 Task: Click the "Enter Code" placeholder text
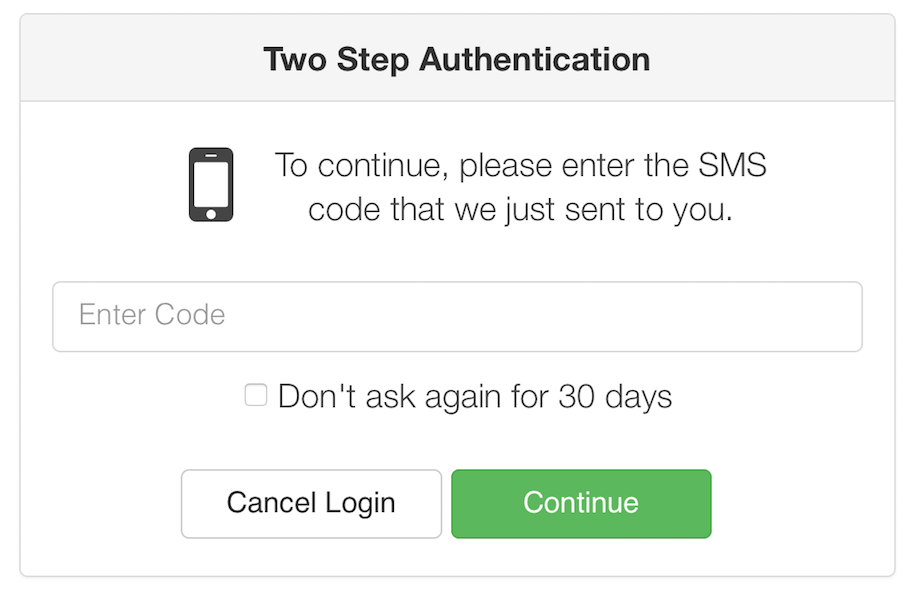[152, 315]
